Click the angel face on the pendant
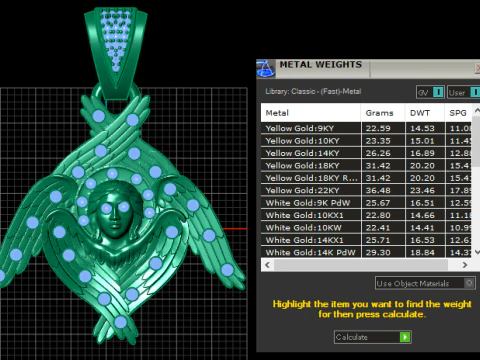480x360 pixels. [x=114, y=212]
